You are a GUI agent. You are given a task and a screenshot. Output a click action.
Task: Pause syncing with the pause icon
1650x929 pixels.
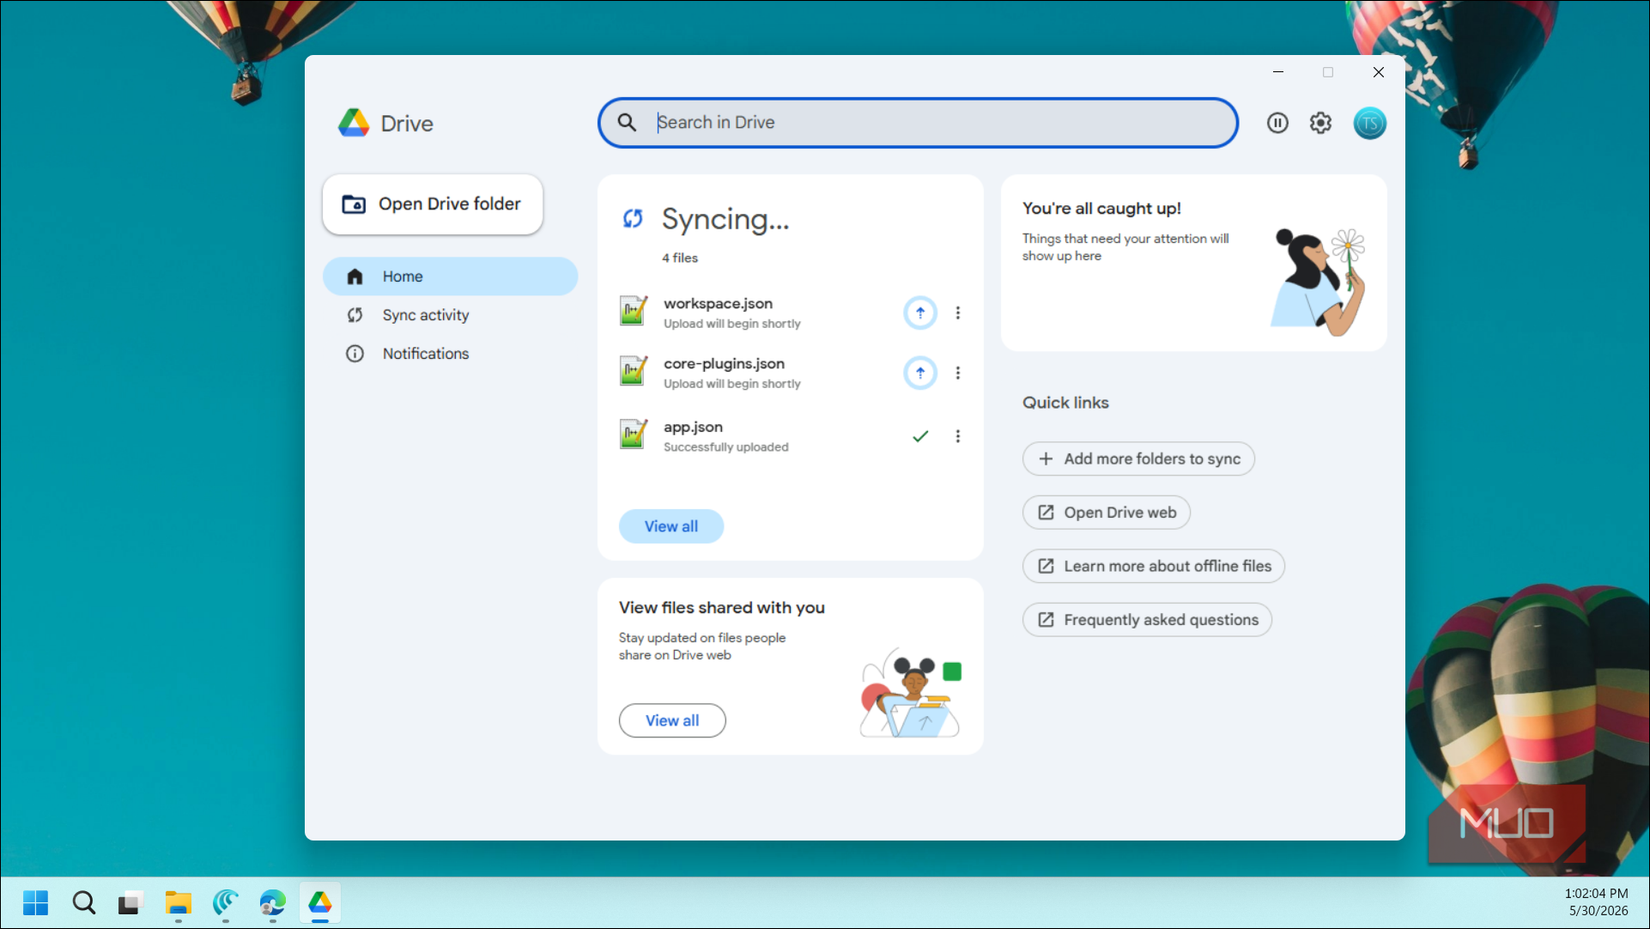(1277, 123)
